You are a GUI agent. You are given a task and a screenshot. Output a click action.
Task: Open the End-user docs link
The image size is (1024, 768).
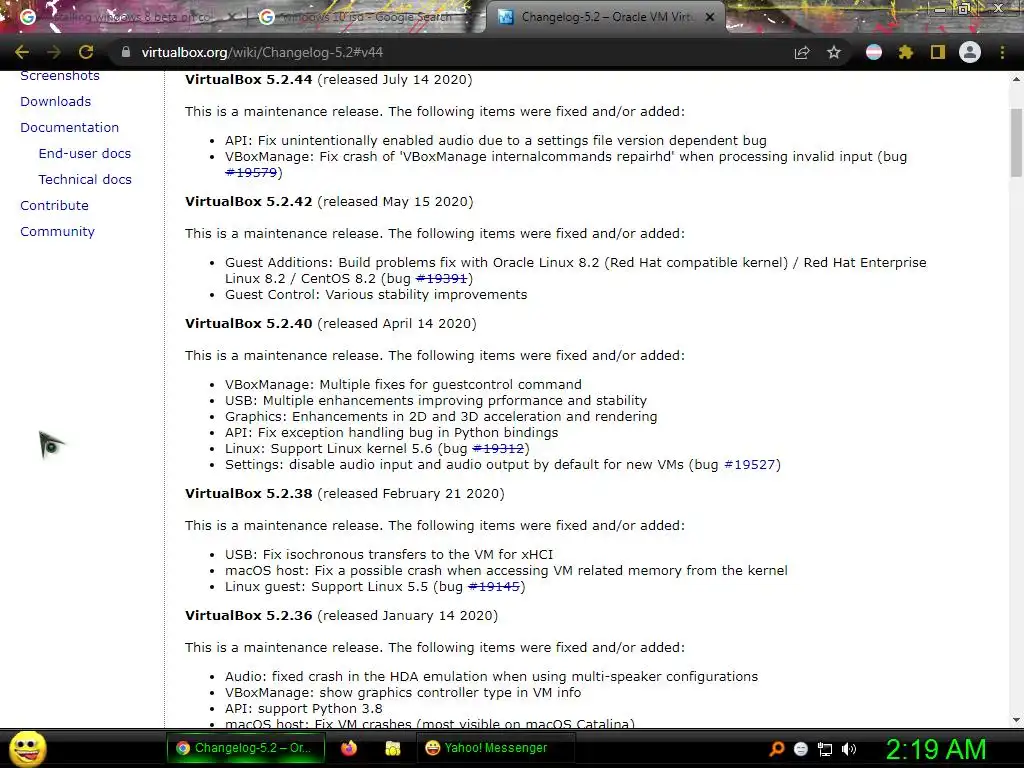point(85,153)
